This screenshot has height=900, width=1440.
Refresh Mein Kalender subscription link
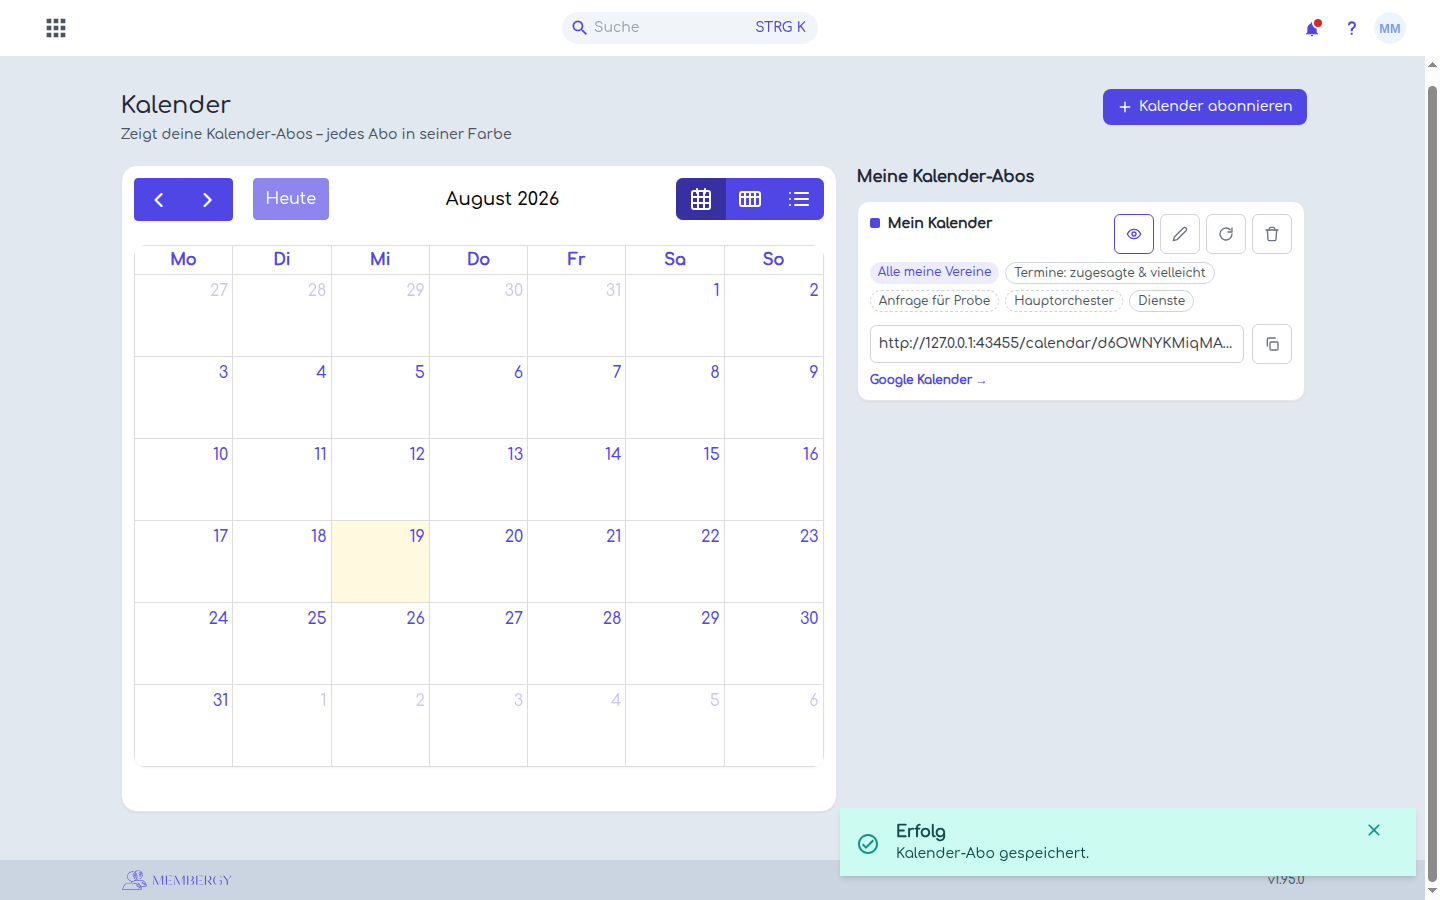(1226, 234)
